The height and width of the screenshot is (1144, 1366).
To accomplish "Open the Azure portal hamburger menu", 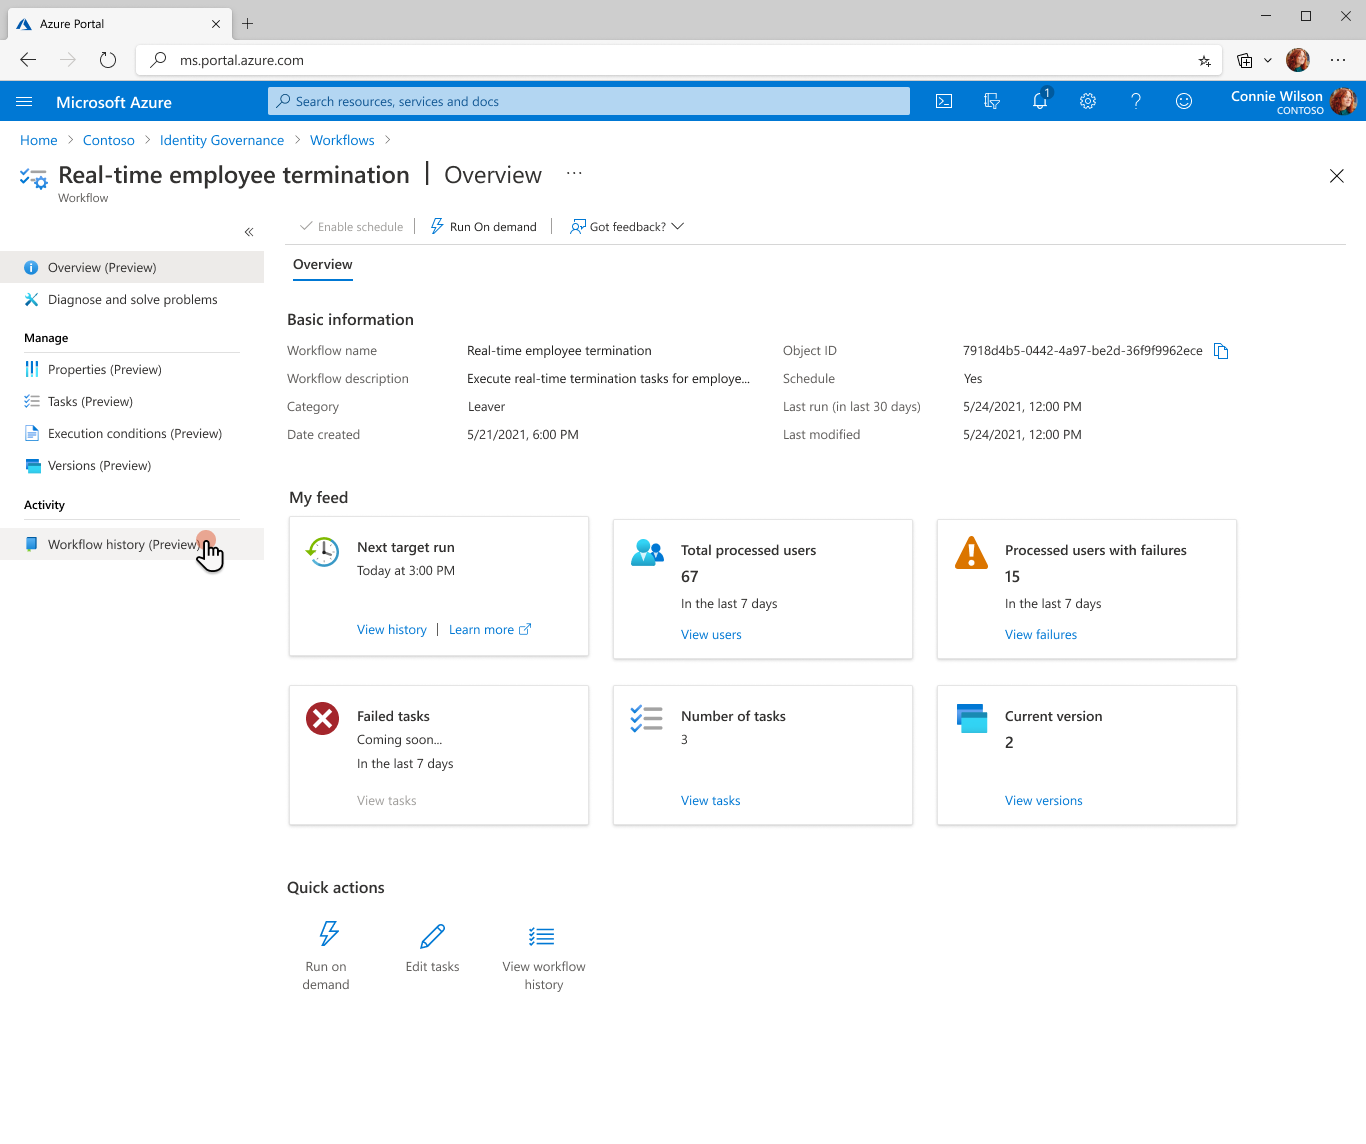I will [25, 101].
